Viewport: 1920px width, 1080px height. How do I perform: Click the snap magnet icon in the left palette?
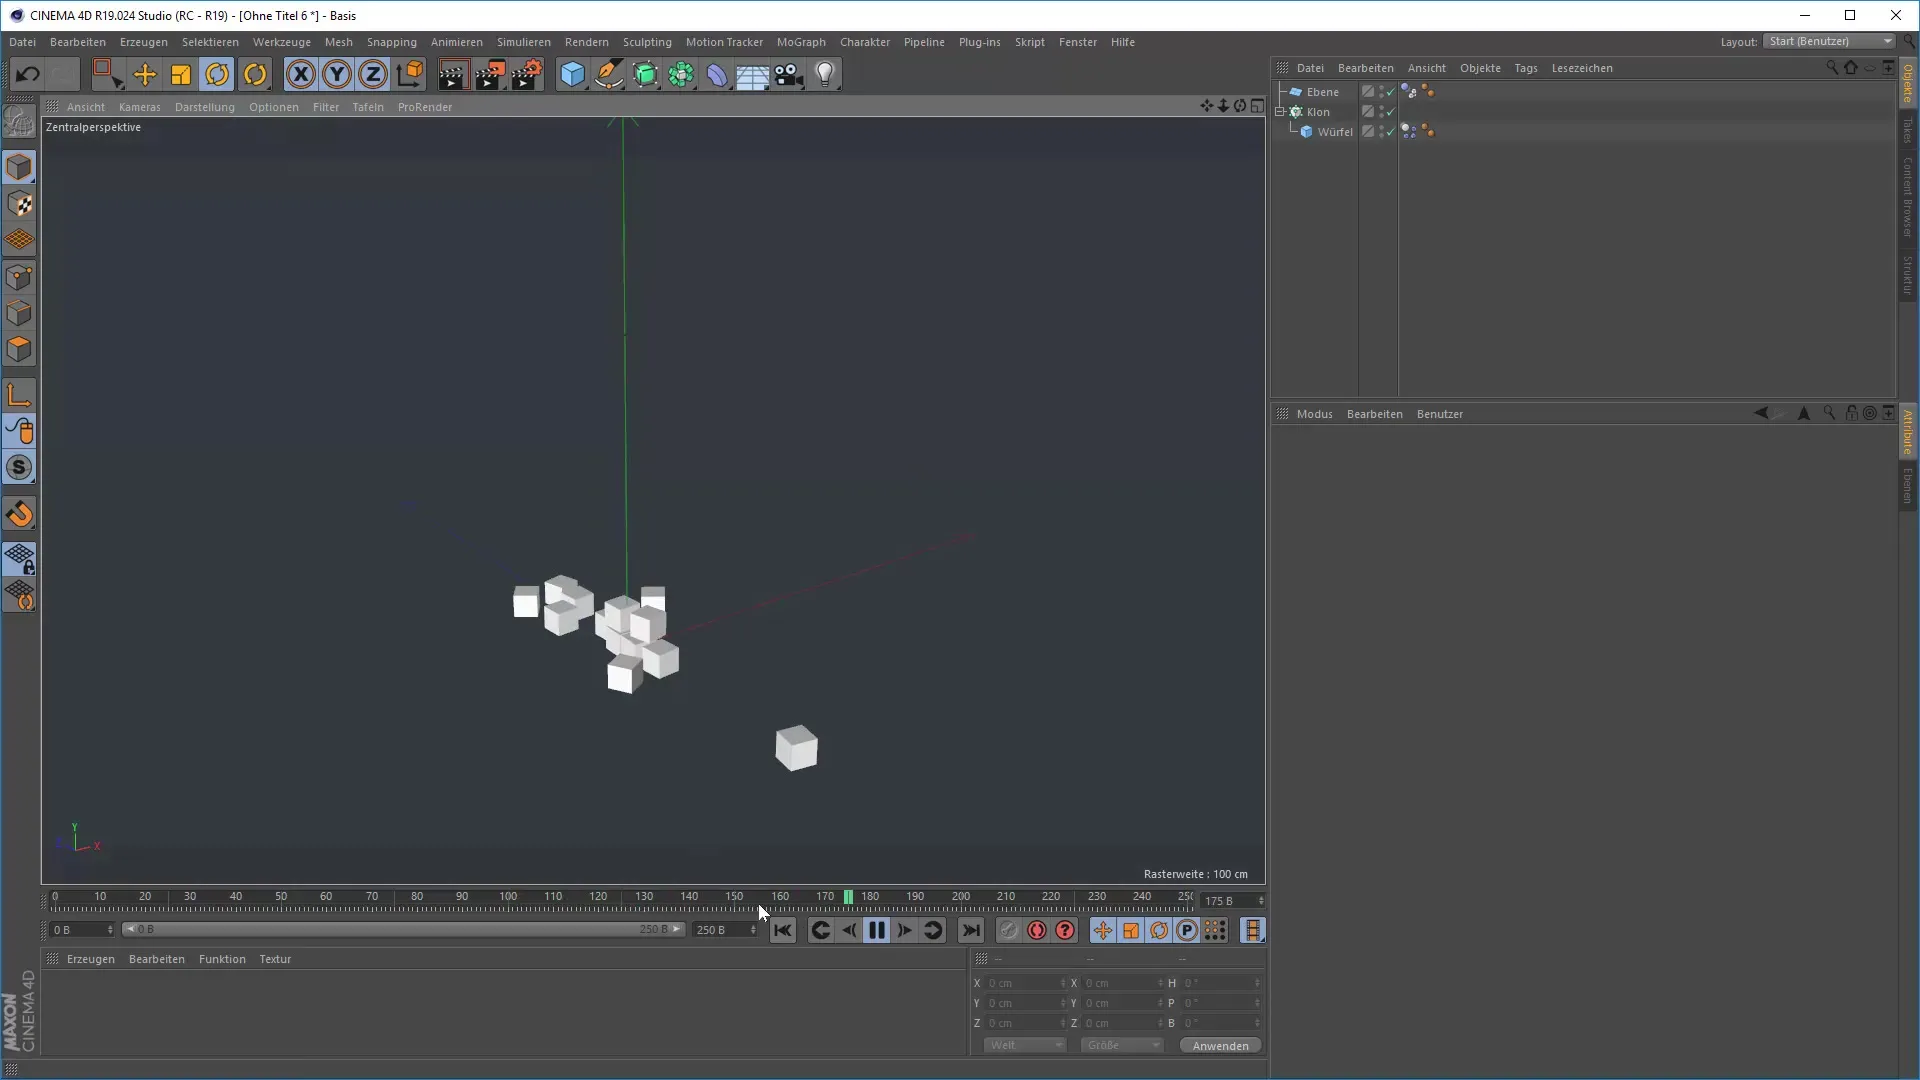pyautogui.click(x=19, y=514)
